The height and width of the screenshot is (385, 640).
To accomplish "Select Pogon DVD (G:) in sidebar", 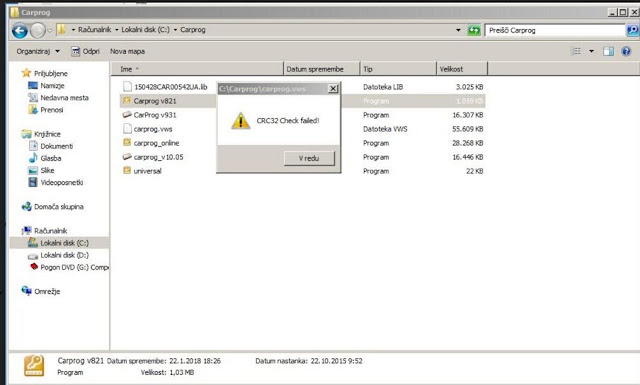I will pos(74,267).
